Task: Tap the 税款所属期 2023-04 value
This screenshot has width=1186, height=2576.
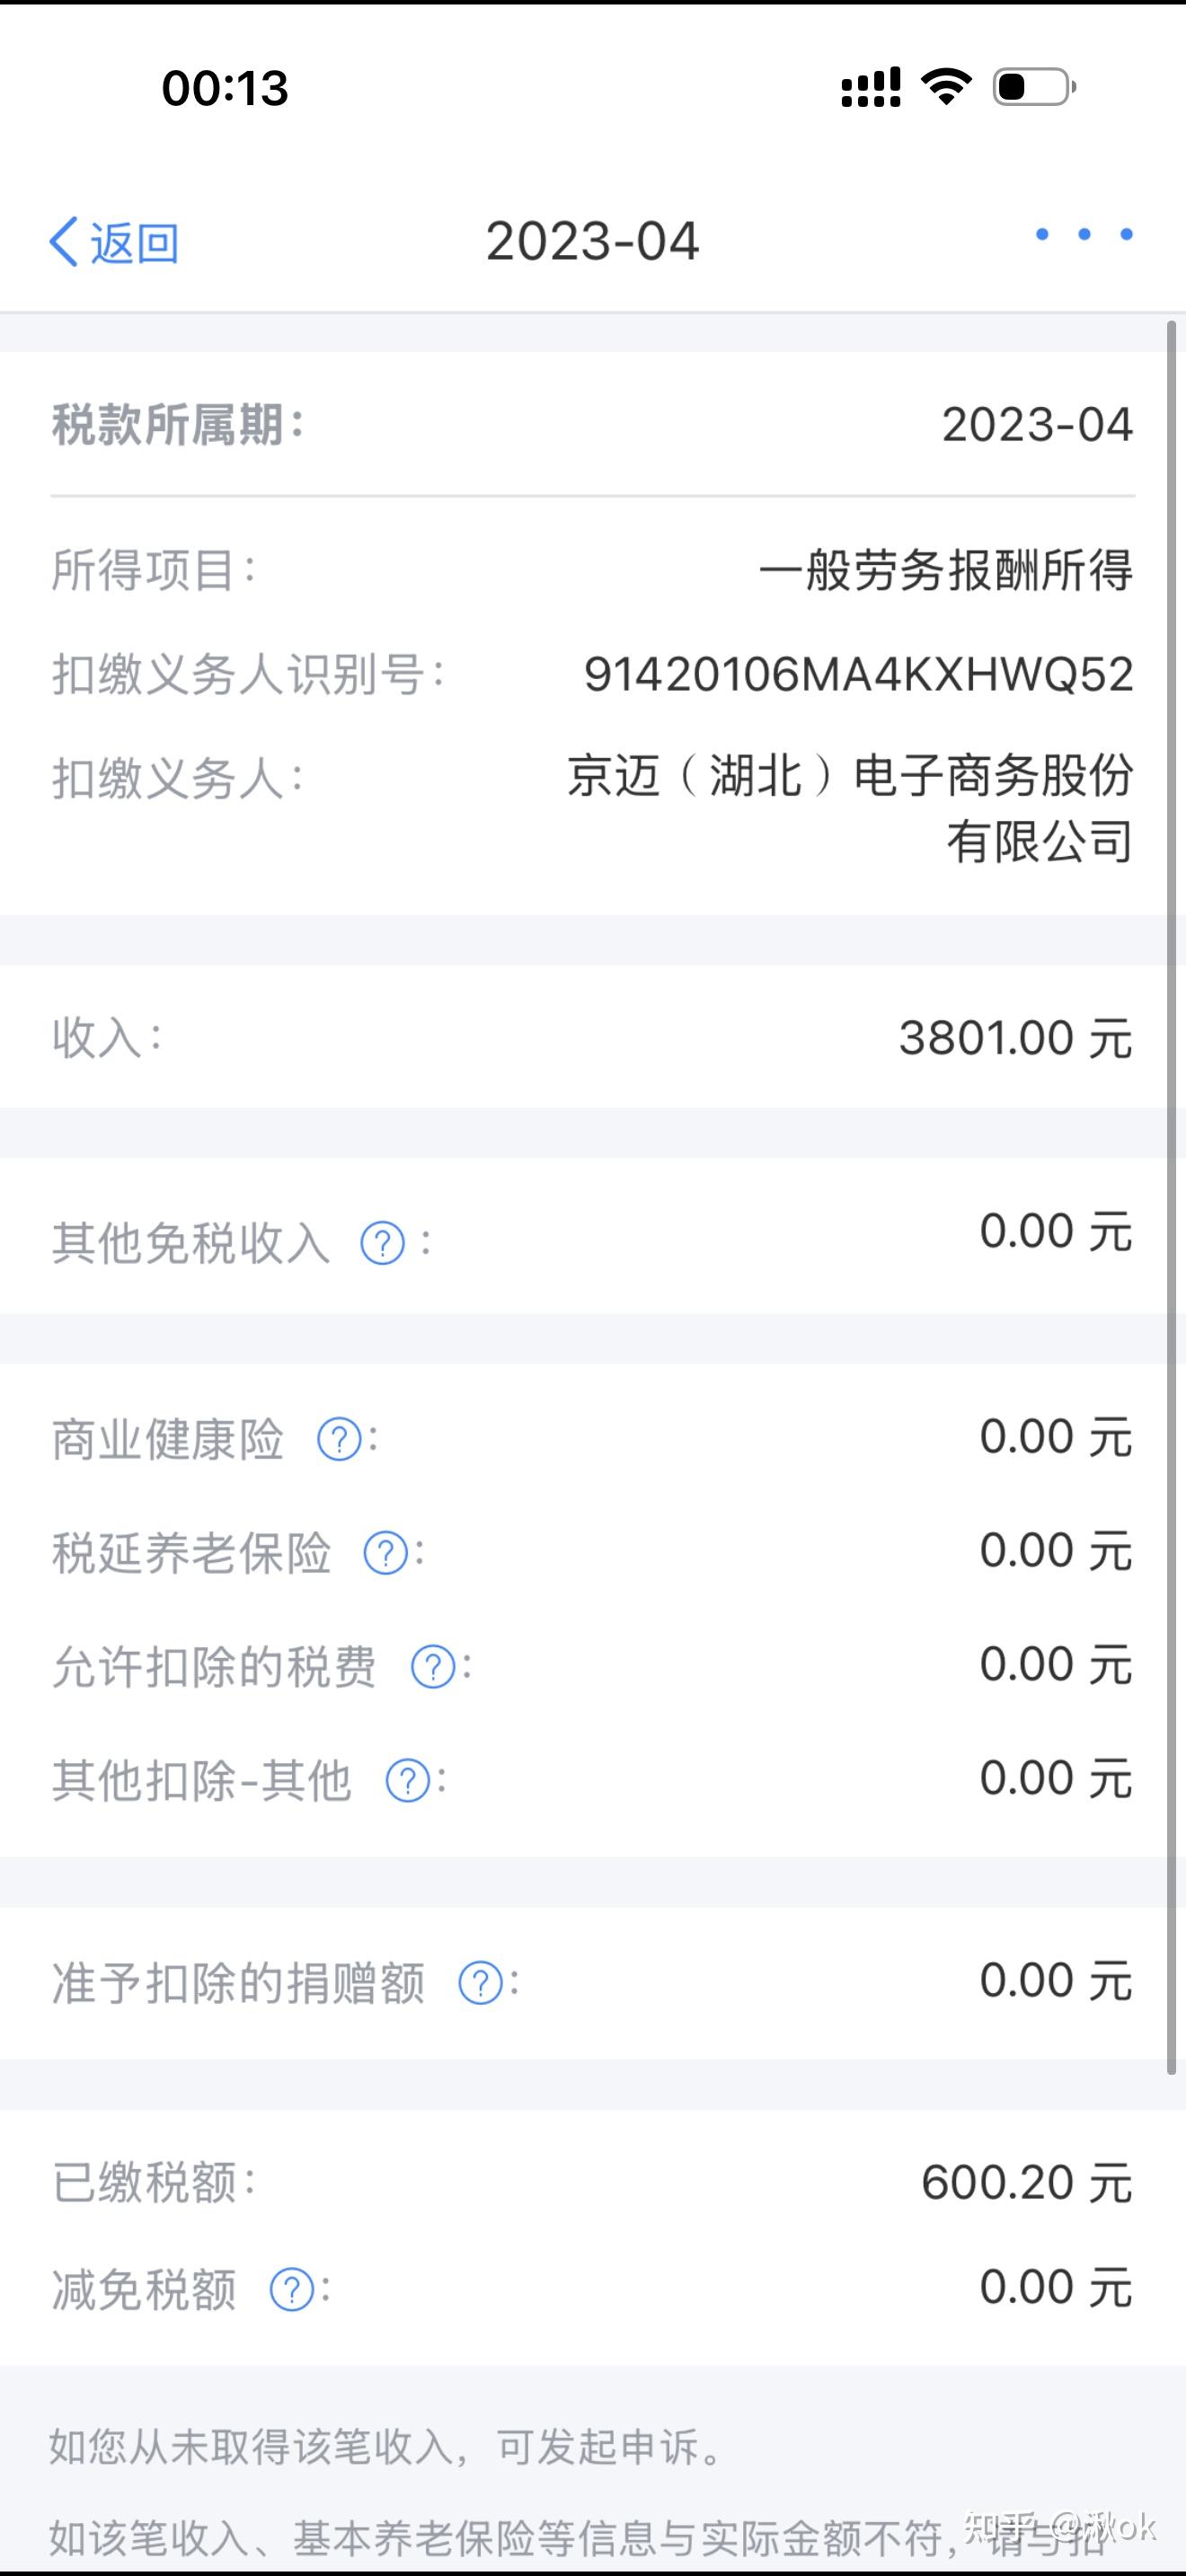Action: (1037, 425)
